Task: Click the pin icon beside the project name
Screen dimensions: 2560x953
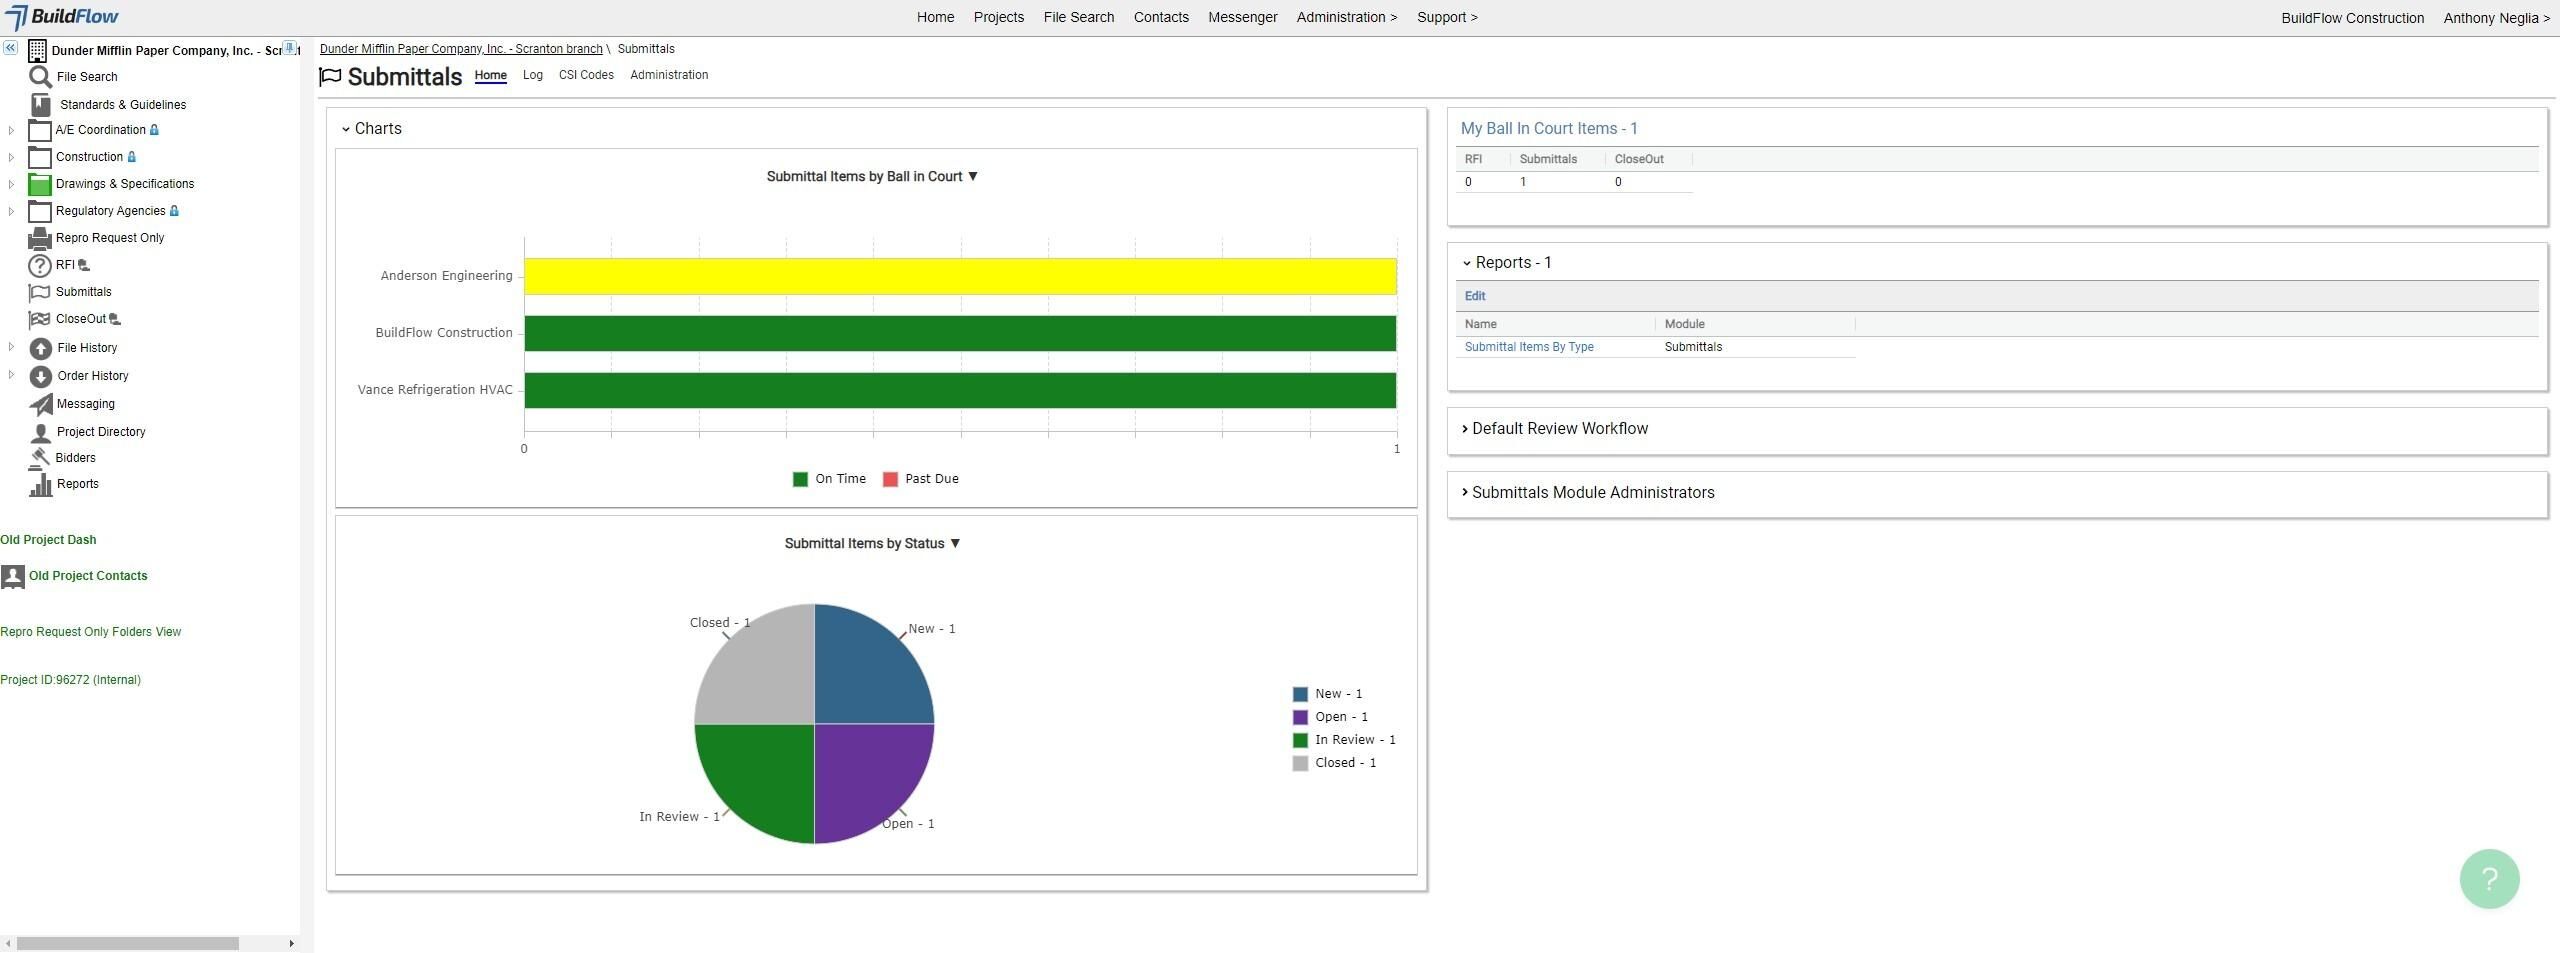Action: [x=290, y=48]
